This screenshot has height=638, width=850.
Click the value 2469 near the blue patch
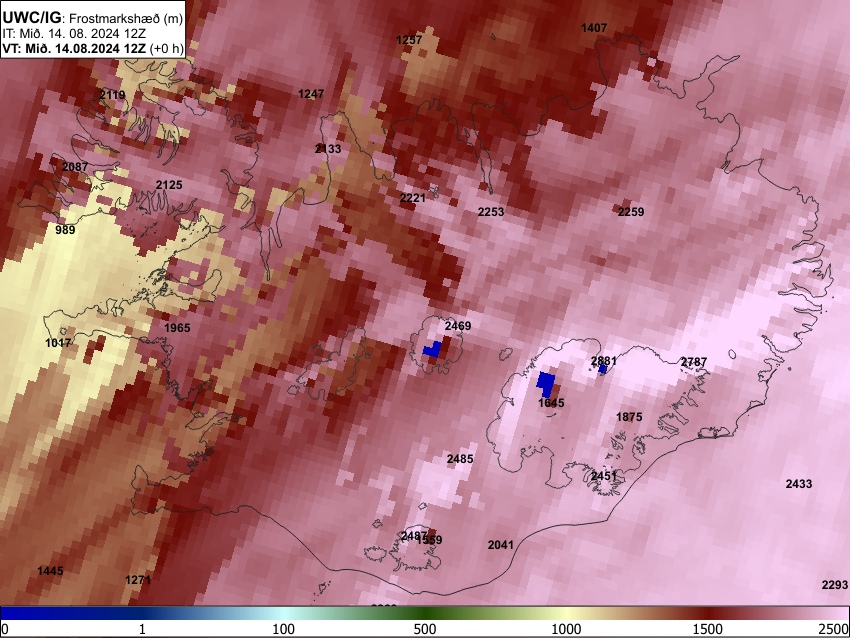coord(458,326)
